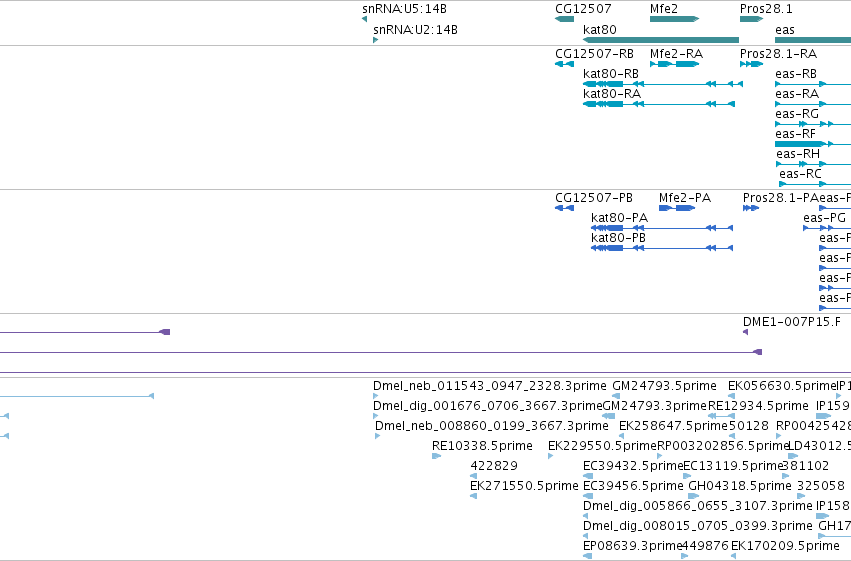Click the EK170209.5prime EST
The width and height of the screenshot is (851, 561).
734,557
